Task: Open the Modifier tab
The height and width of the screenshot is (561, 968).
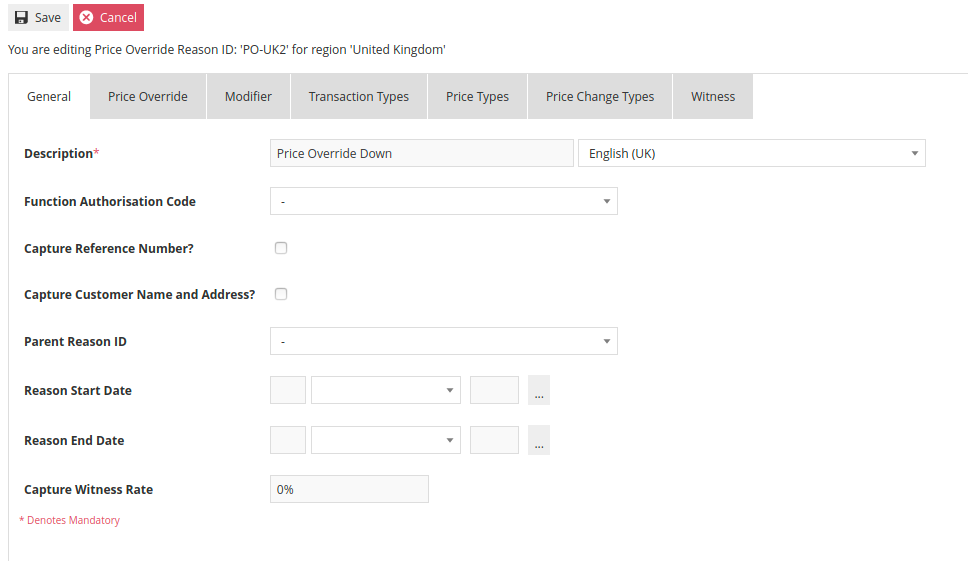Action: click(248, 97)
